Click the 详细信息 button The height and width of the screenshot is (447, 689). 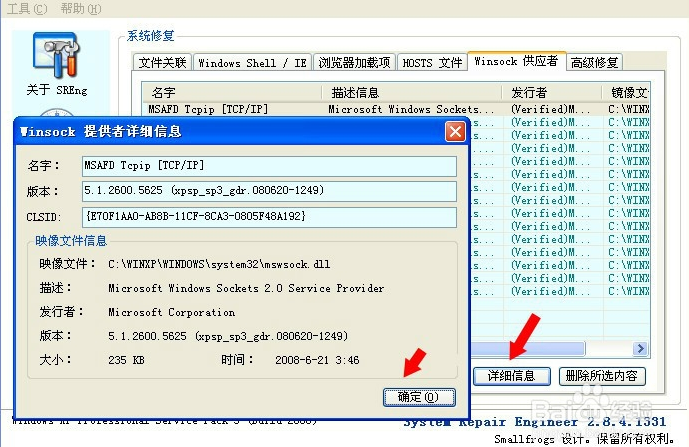[x=511, y=376]
